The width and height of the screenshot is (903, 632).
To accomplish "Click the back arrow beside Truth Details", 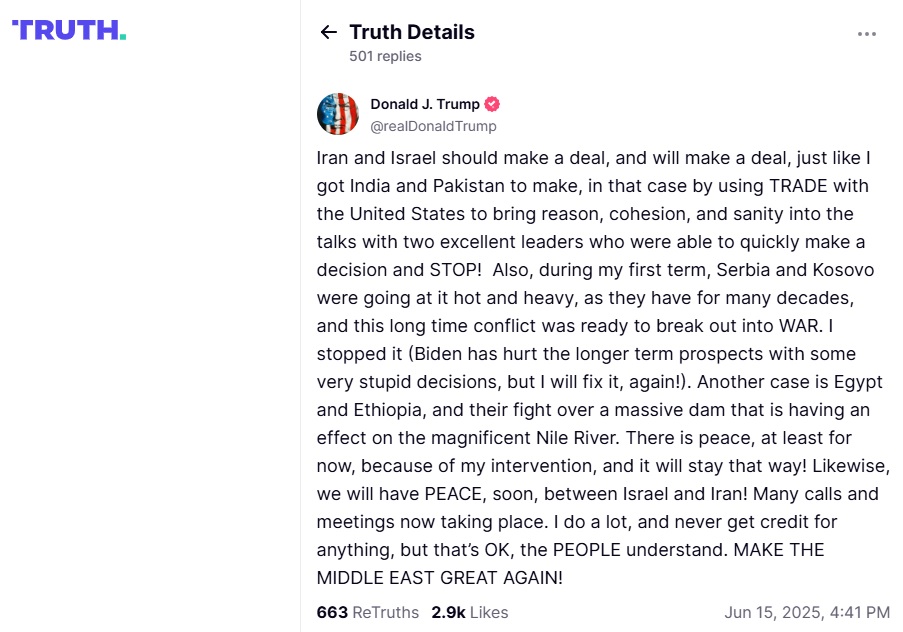I will 328,32.
